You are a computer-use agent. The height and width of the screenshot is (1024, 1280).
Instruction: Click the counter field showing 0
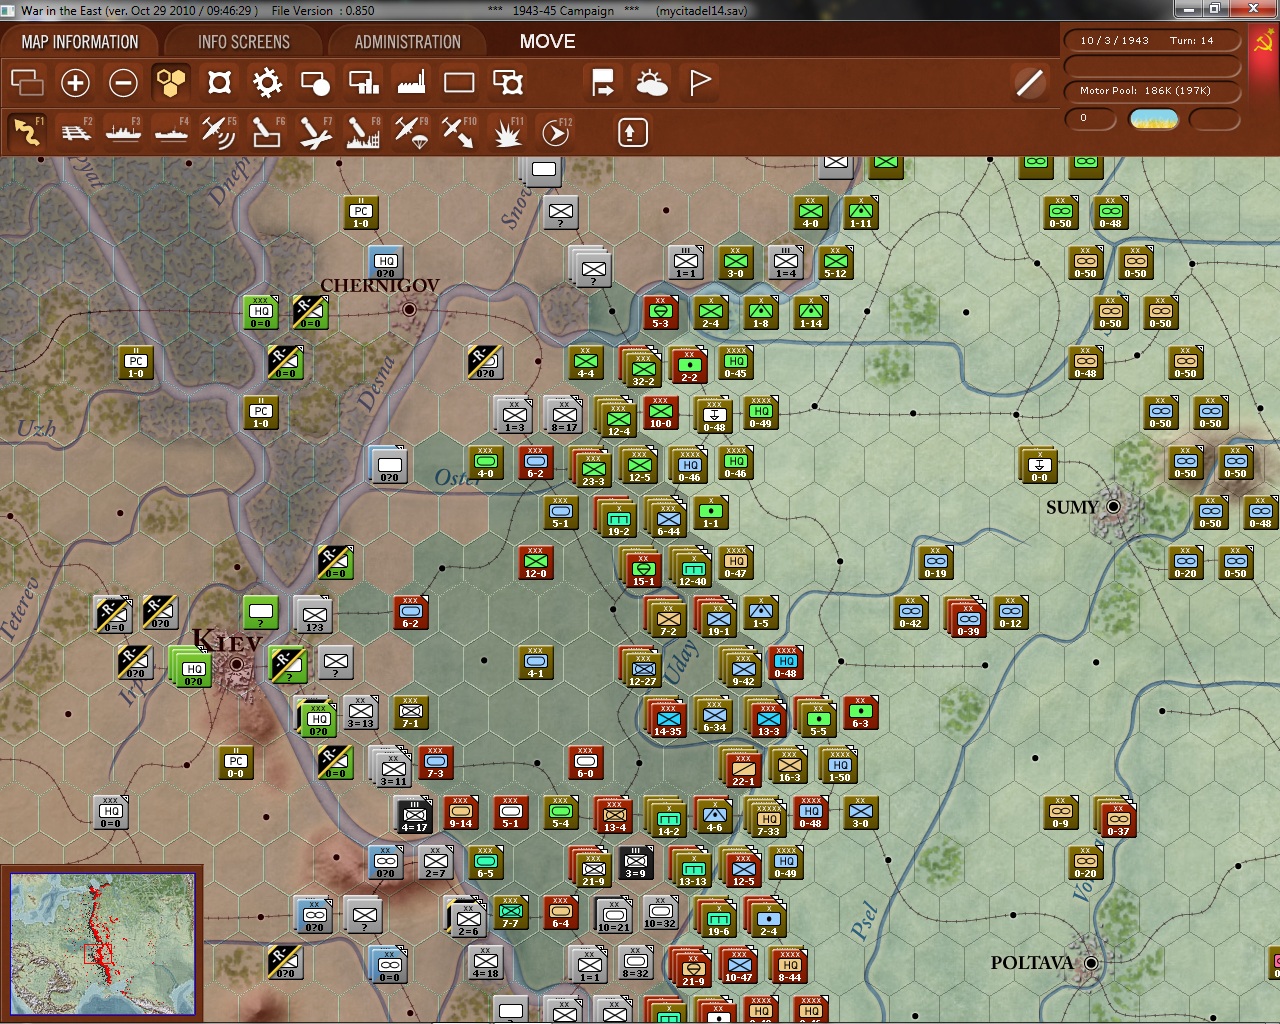pos(1090,119)
